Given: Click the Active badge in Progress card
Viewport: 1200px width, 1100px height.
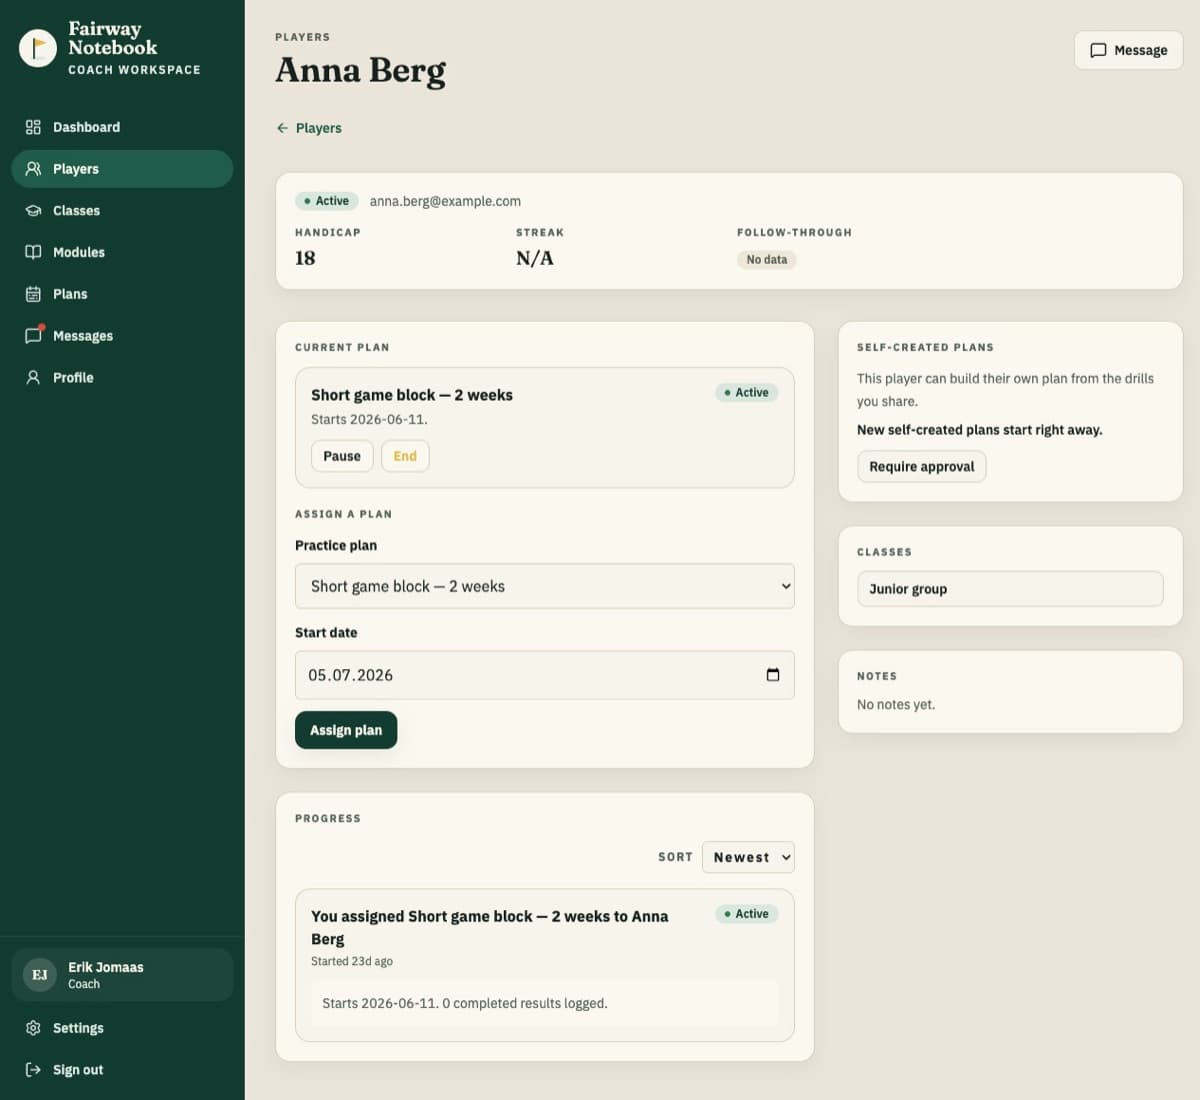Looking at the screenshot, I should 747,914.
